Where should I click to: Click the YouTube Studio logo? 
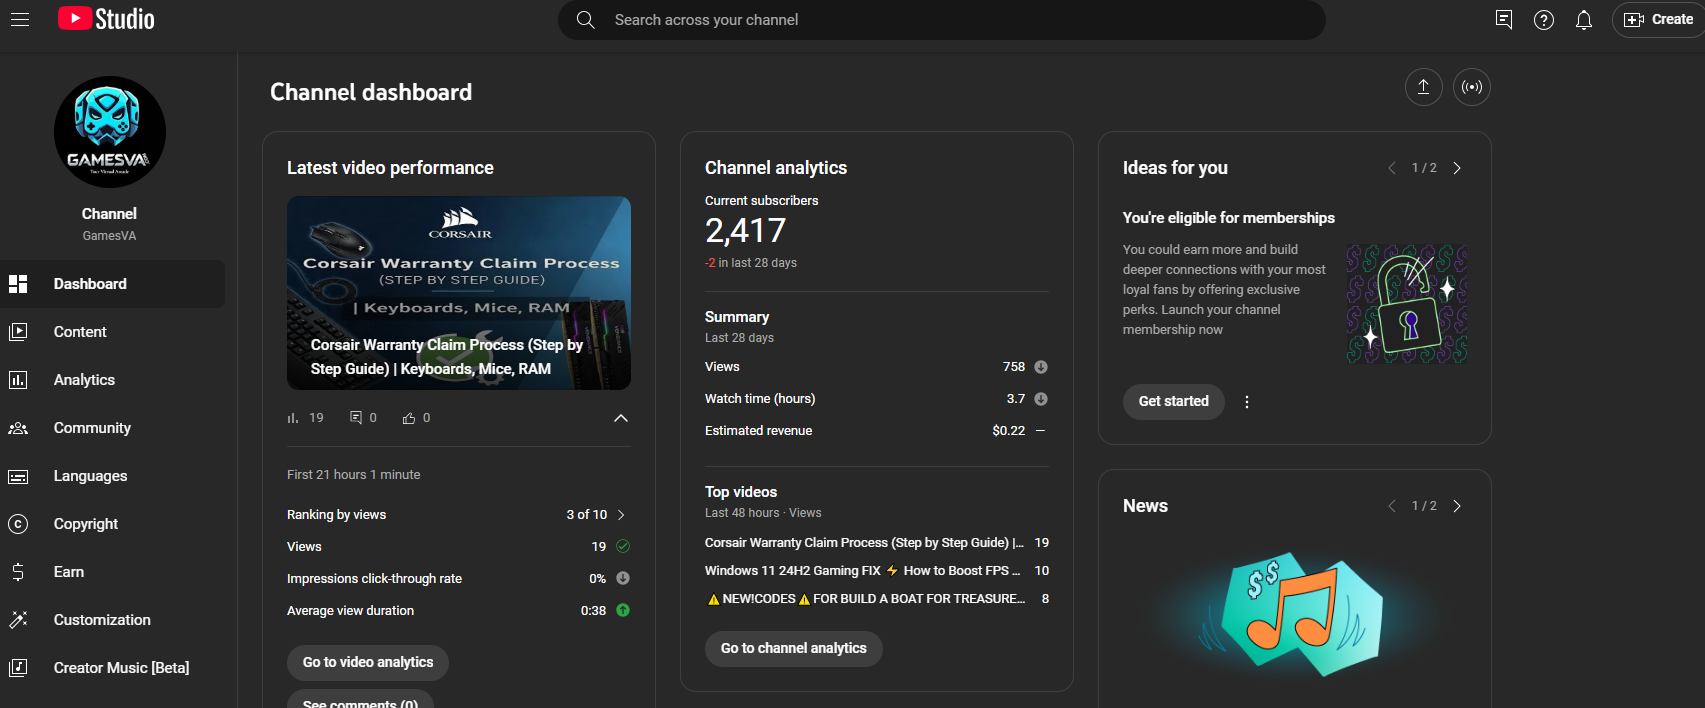click(106, 19)
